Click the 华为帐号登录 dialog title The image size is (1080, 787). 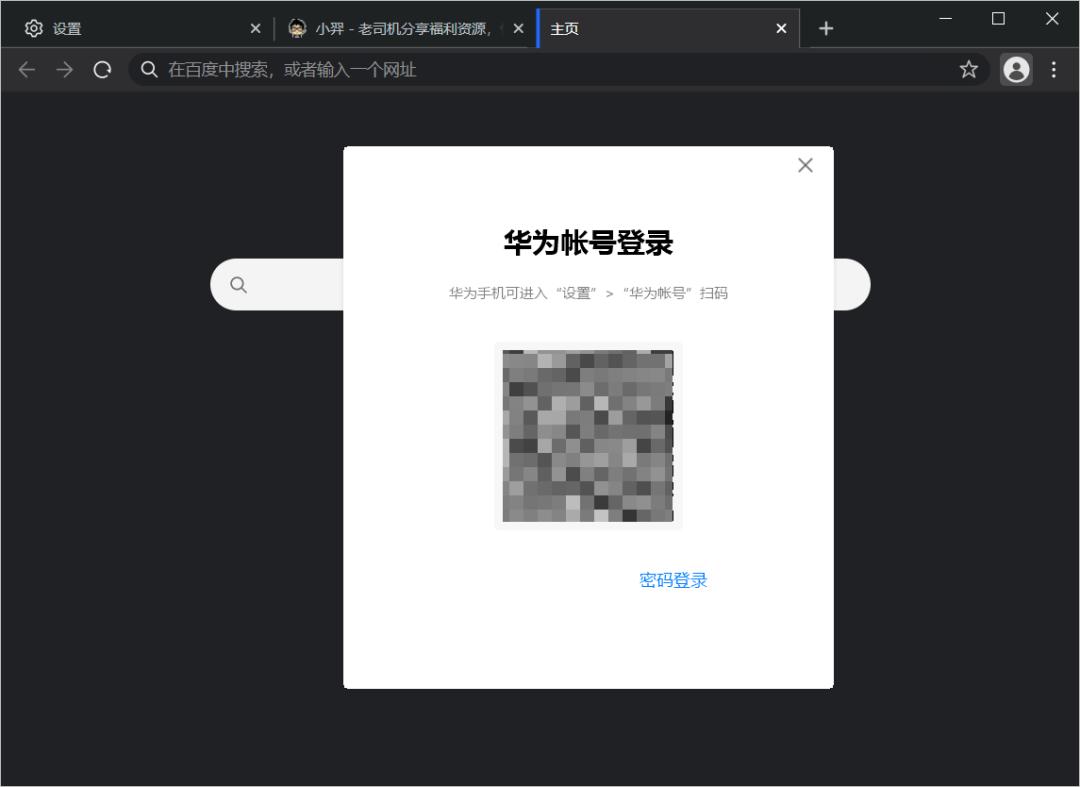coord(588,241)
